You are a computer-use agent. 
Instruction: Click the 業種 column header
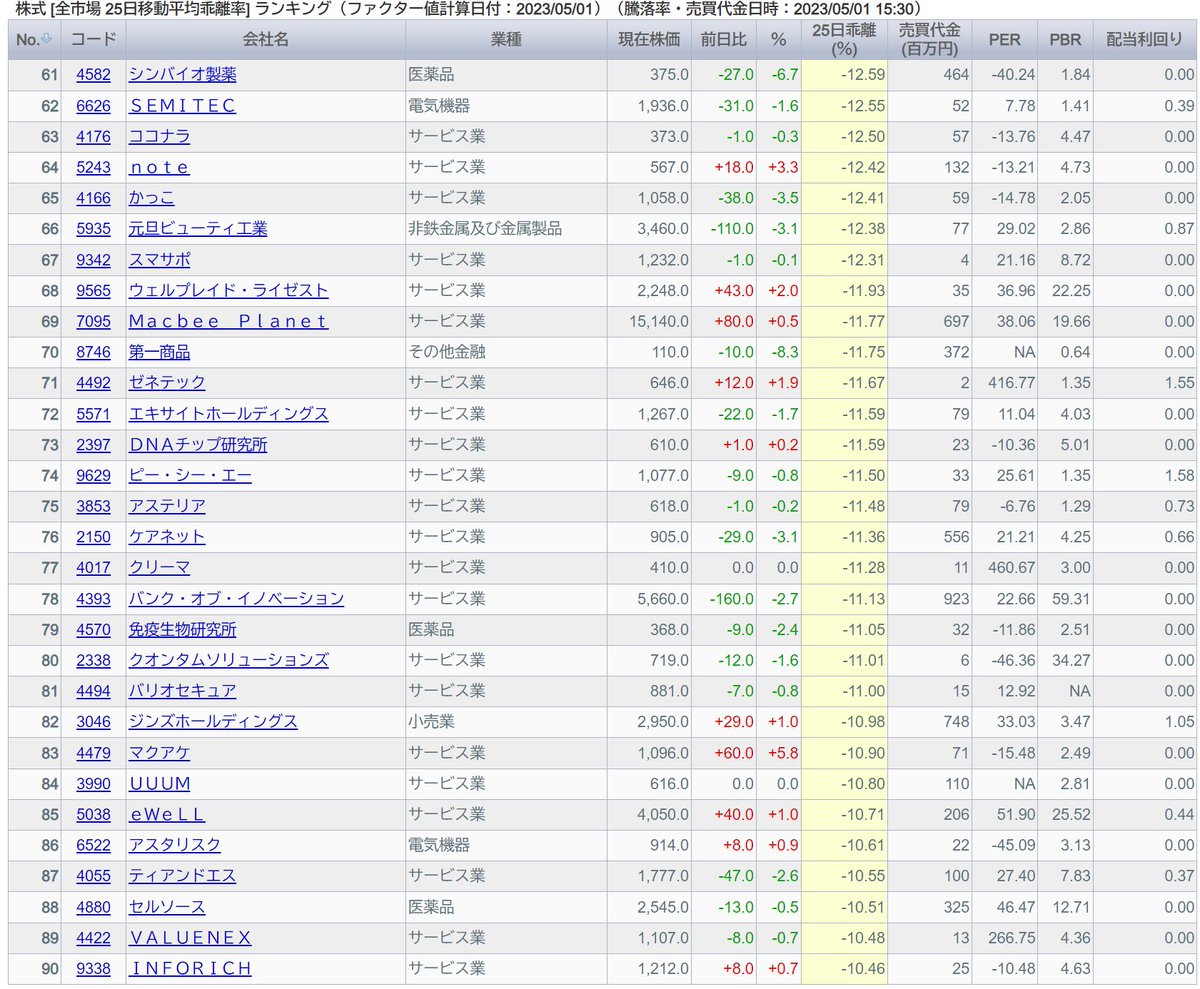[x=505, y=40]
